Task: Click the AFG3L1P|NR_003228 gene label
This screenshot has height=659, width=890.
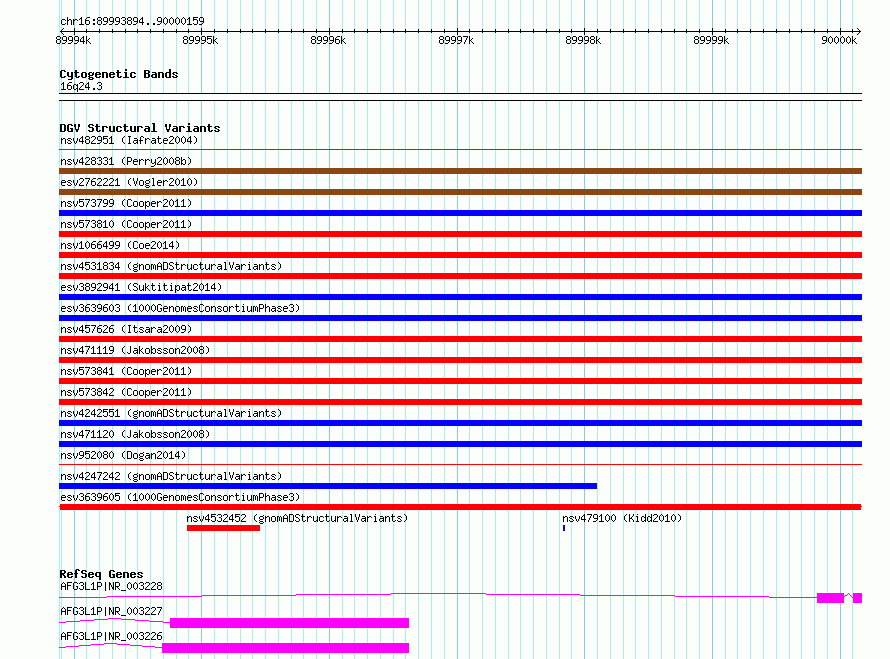Action: [x=111, y=586]
